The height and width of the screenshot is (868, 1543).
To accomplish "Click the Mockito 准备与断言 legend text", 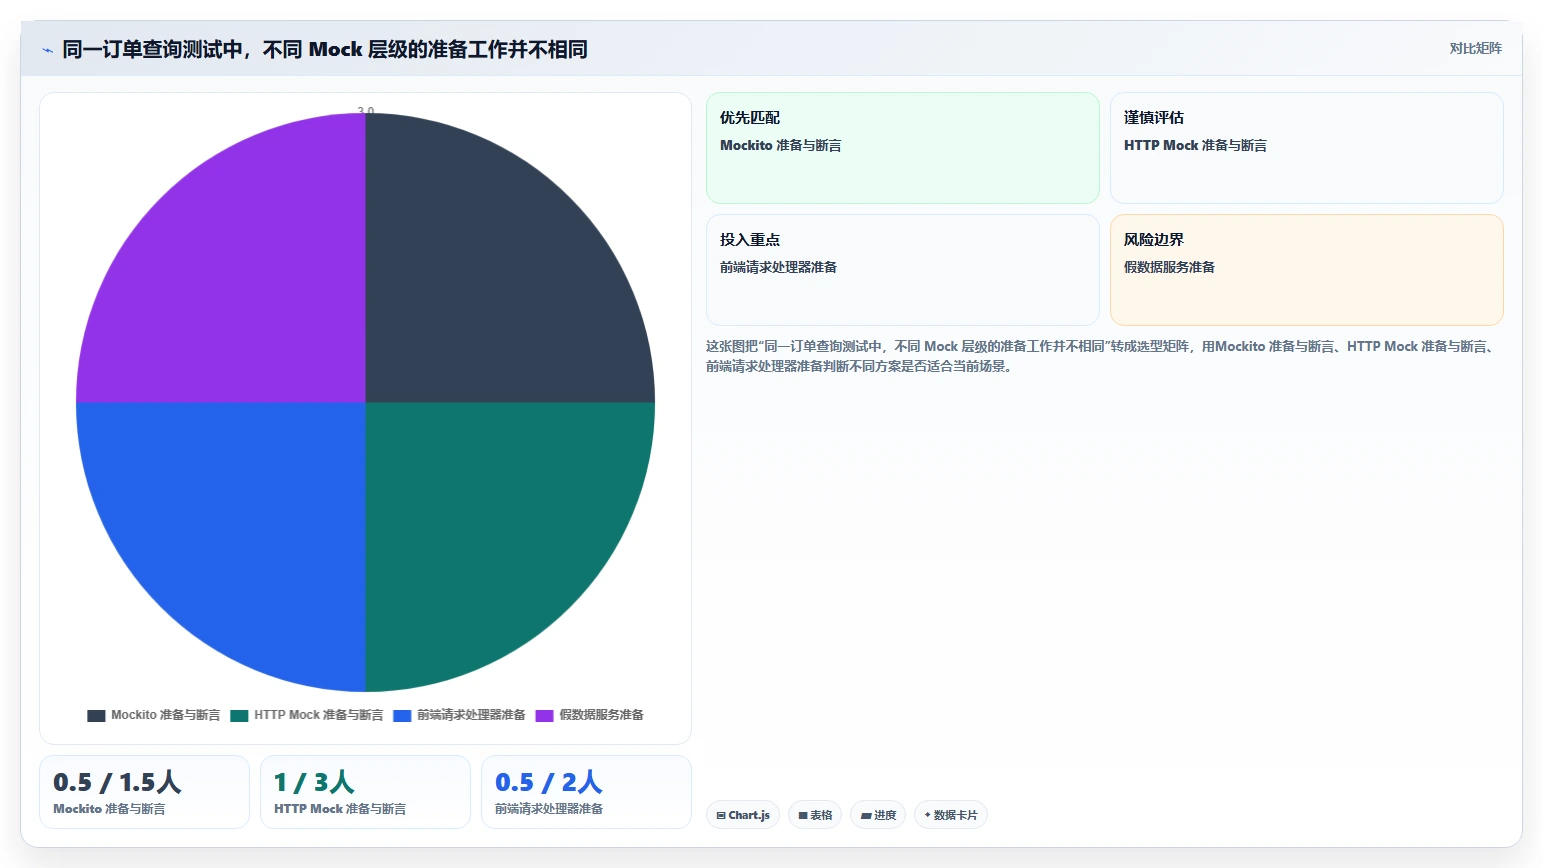I will tap(166, 715).
